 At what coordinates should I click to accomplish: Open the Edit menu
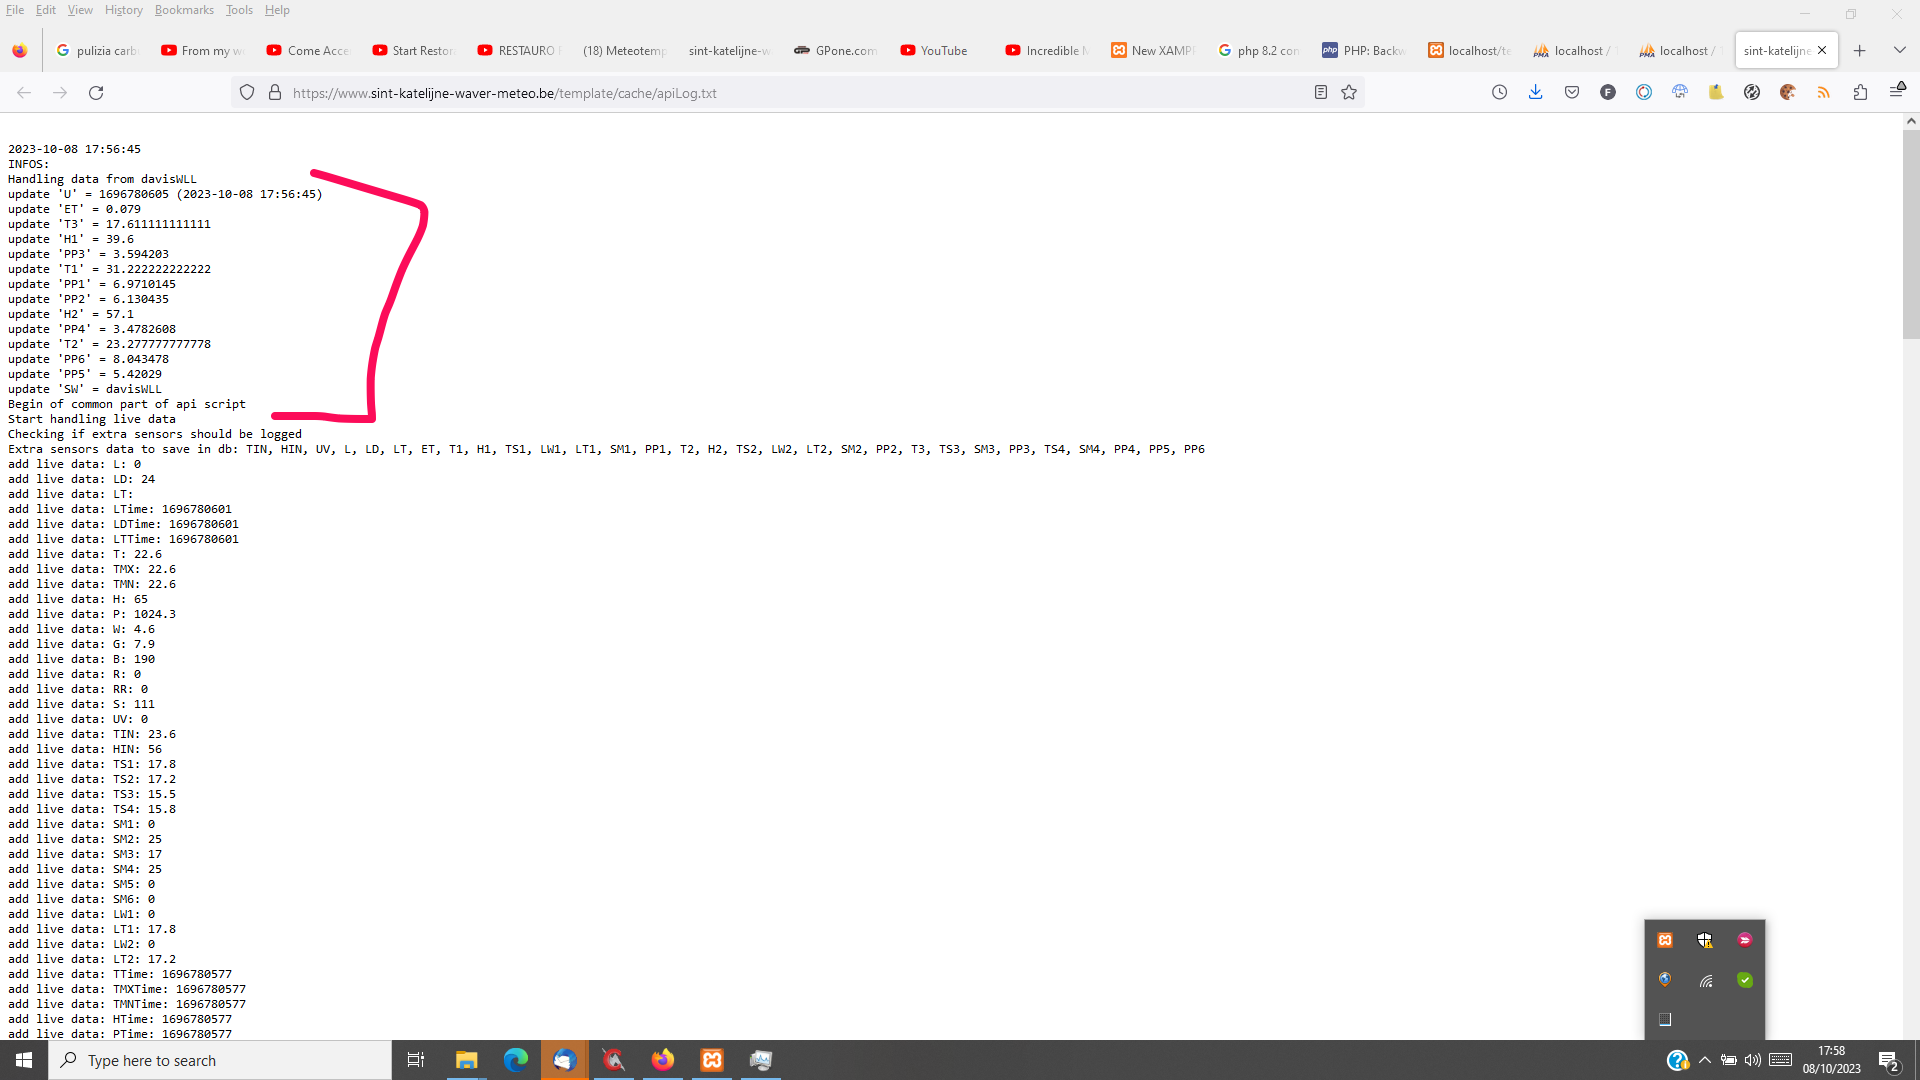click(46, 10)
